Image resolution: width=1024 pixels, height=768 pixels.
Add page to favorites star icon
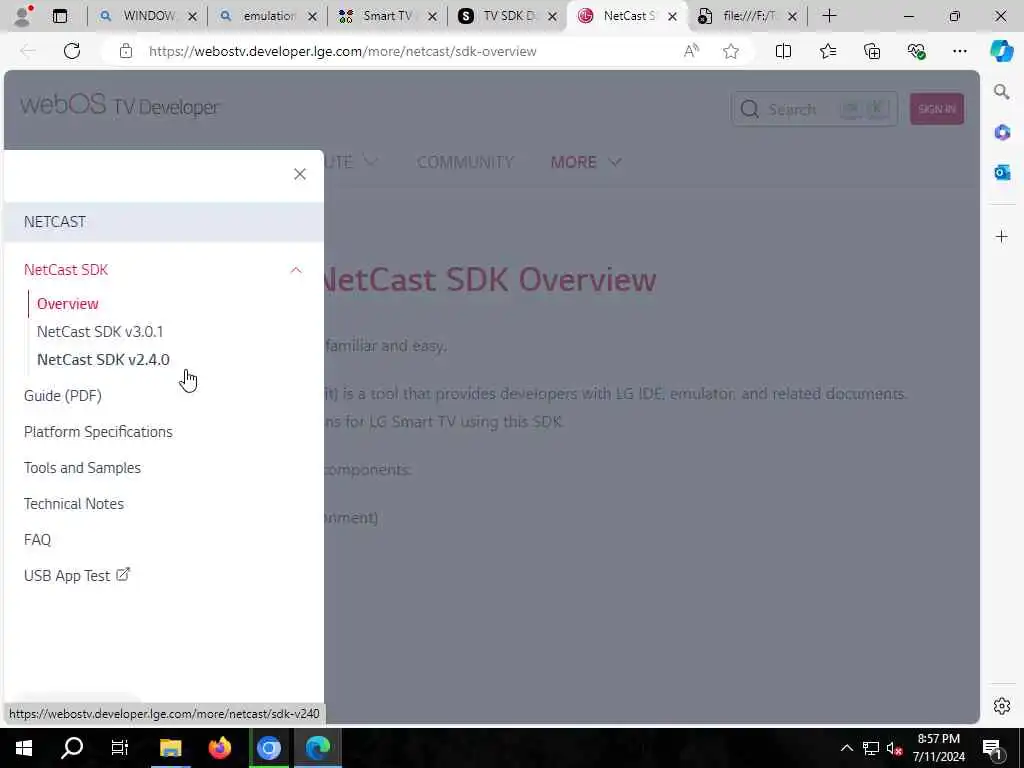pyautogui.click(x=731, y=51)
